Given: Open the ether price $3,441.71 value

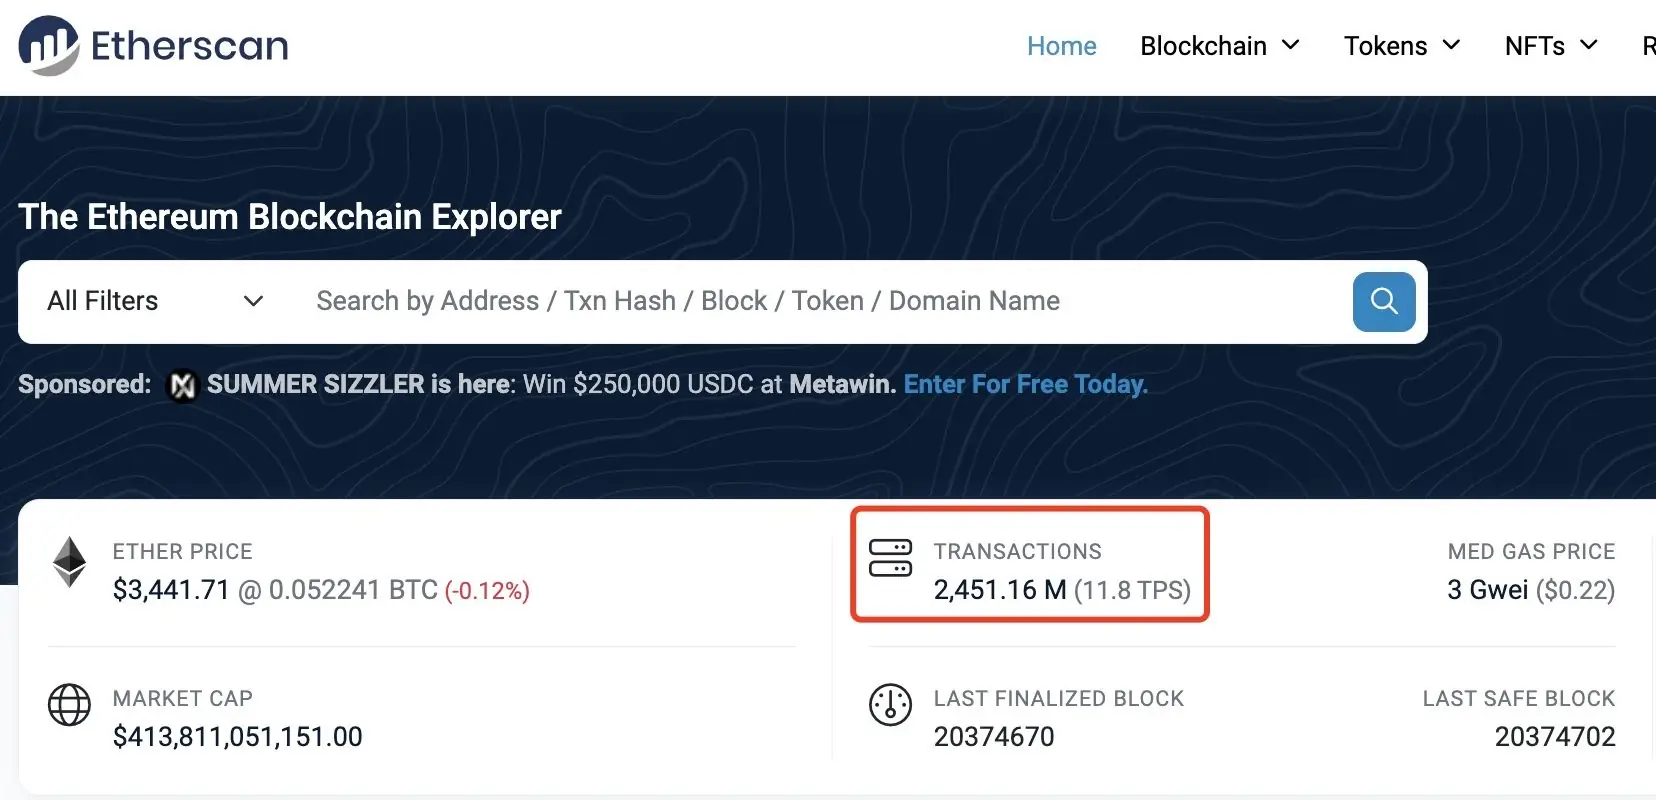Looking at the screenshot, I should [x=171, y=590].
